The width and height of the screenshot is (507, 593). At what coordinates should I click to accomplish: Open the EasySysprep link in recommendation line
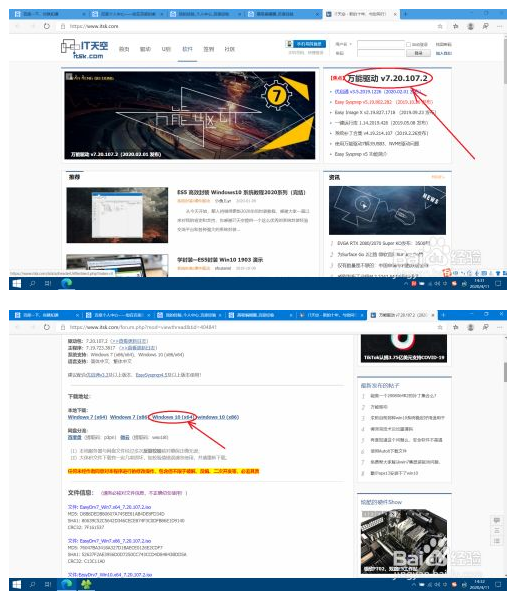pyautogui.click(x=153, y=375)
